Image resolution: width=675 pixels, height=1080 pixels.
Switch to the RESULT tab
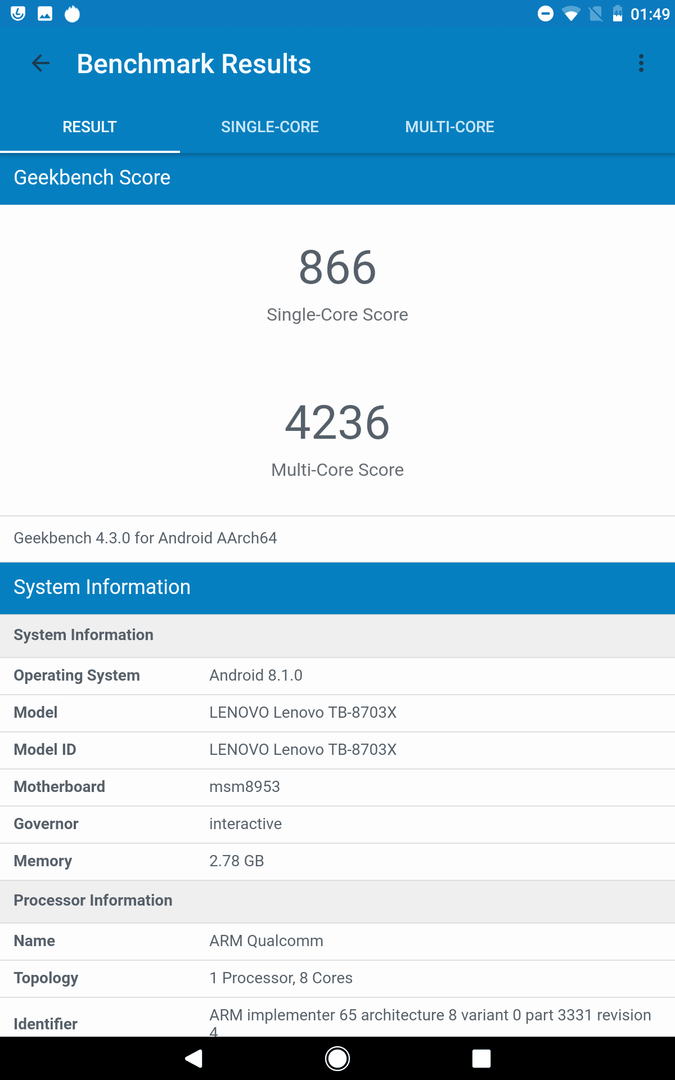(x=90, y=127)
